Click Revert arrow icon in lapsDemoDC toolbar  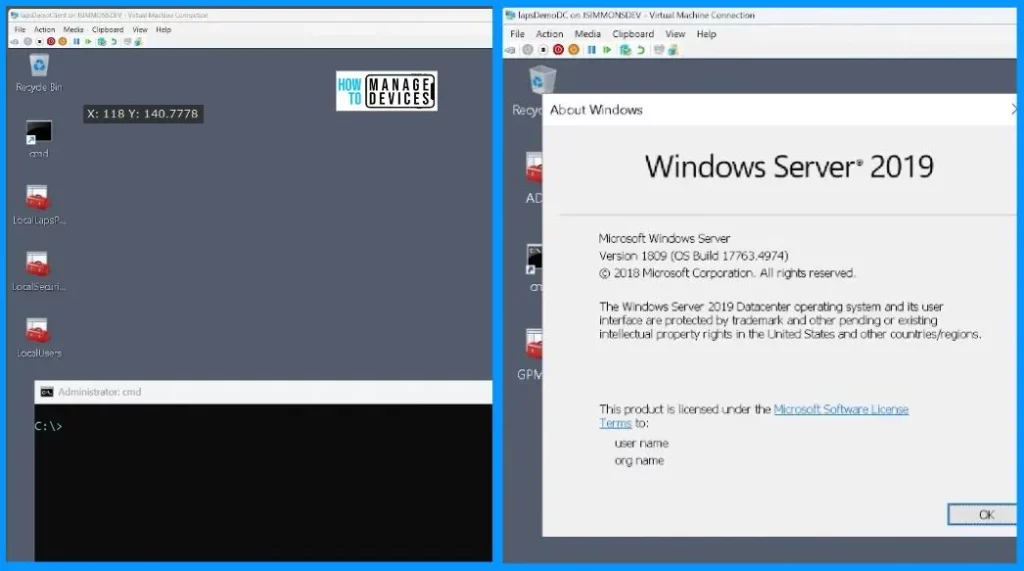641,50
